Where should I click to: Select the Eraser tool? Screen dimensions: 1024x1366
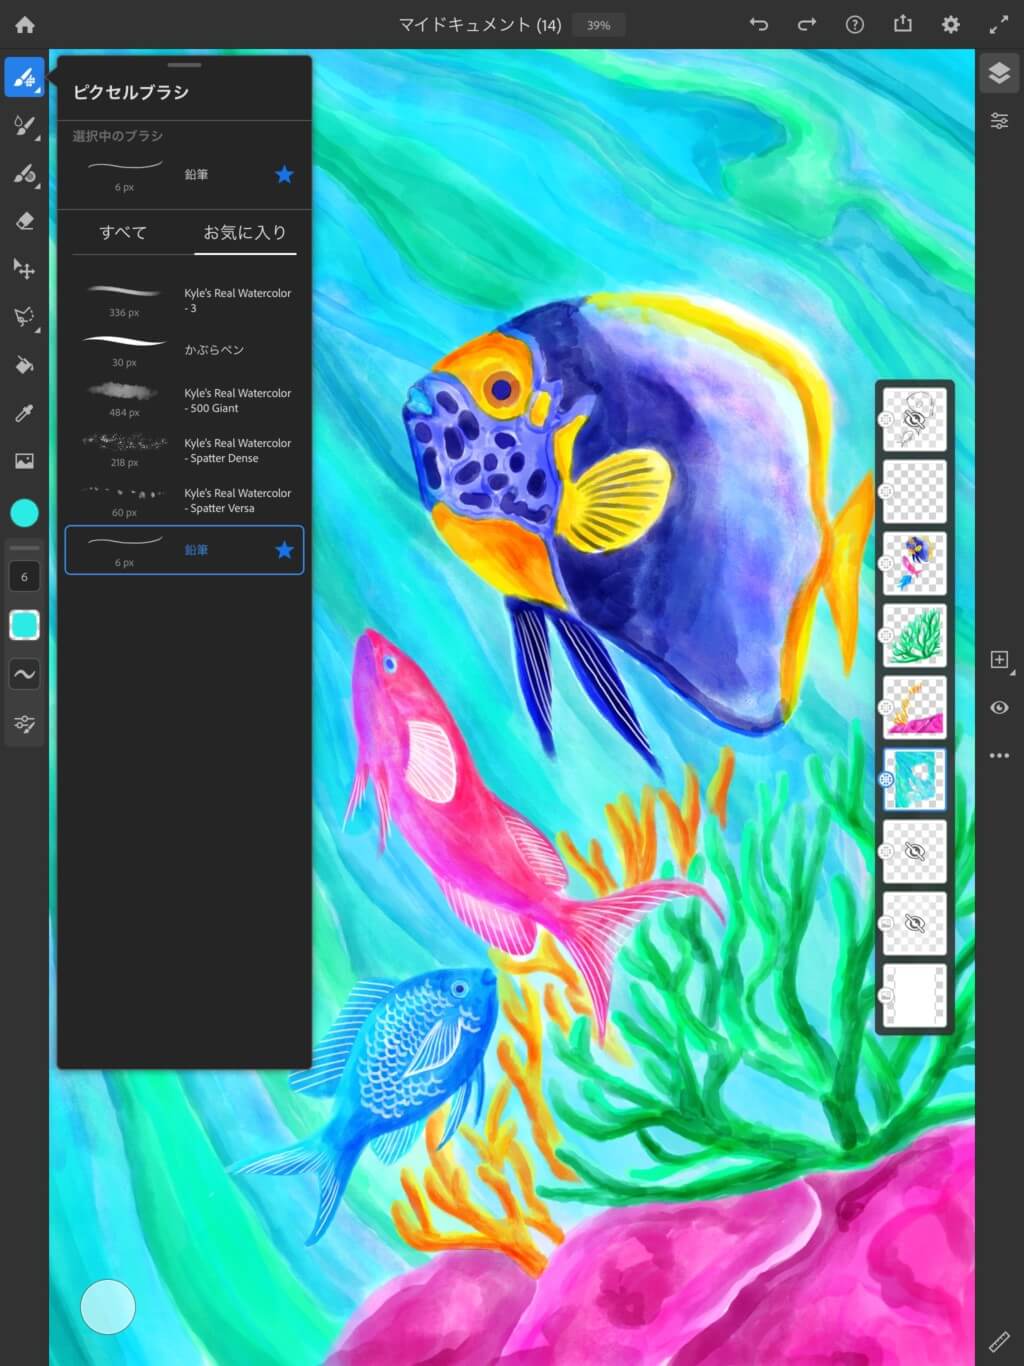point(25,221)
